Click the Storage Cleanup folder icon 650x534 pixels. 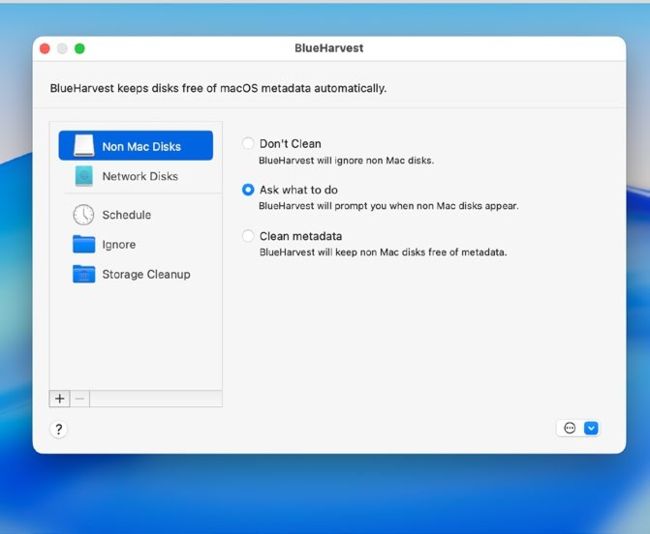coord(84,274)
